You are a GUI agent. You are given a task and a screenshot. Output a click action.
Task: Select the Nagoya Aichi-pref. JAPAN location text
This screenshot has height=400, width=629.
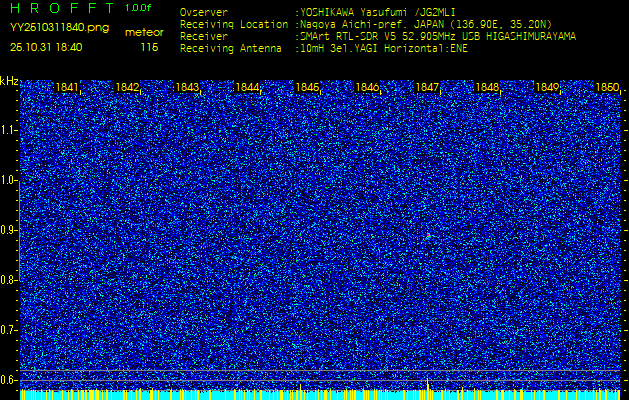point(423,24)
